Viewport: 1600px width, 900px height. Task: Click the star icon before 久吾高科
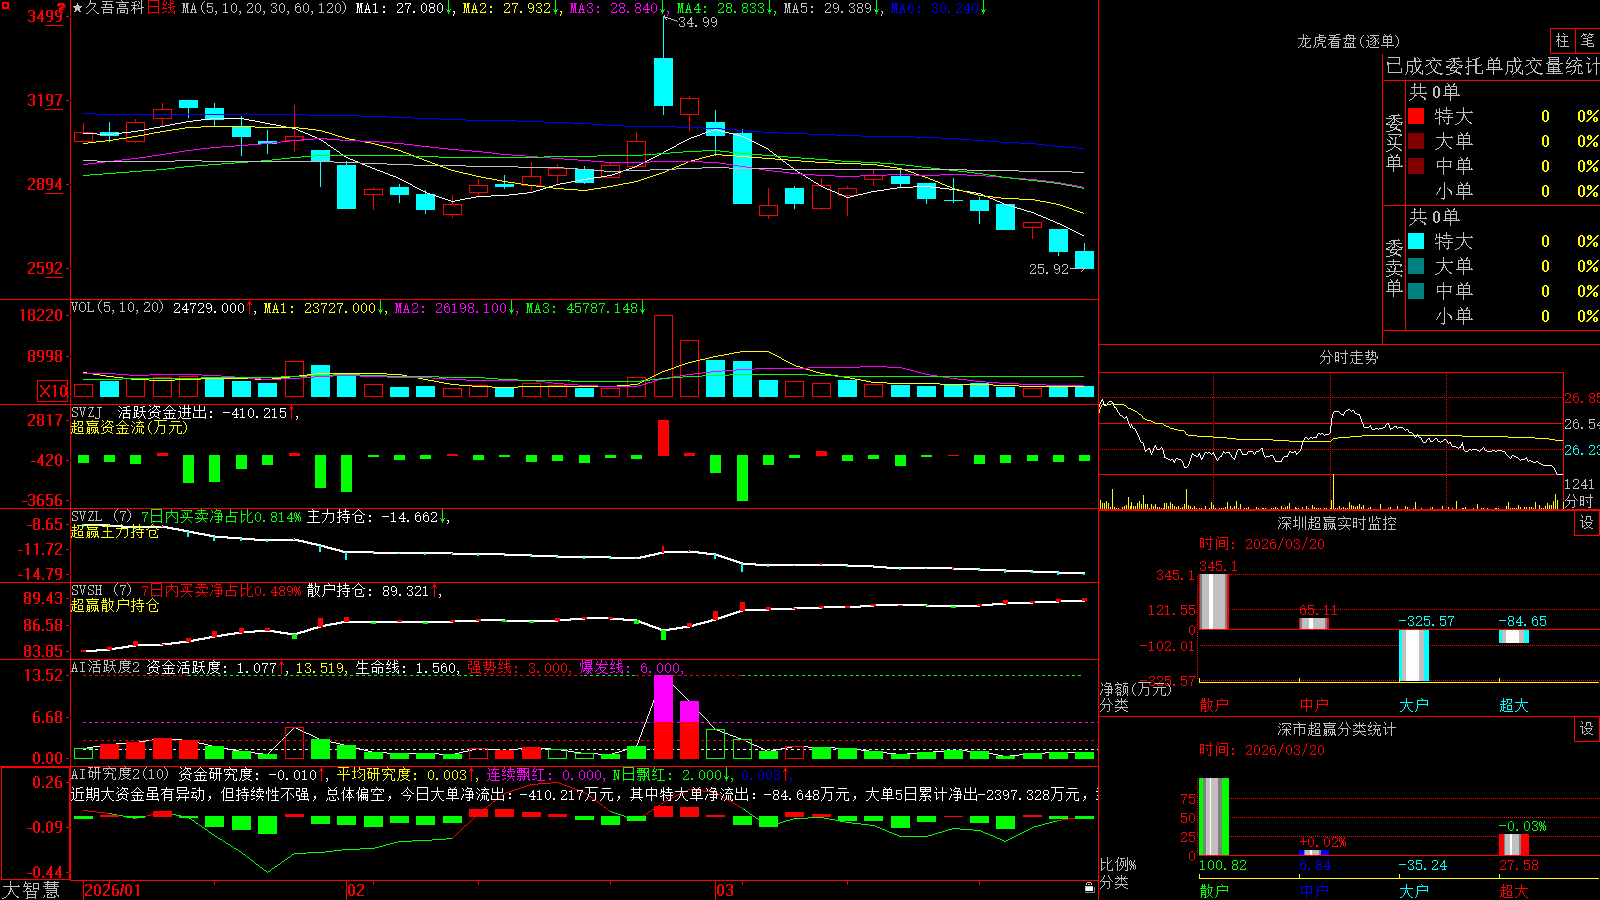77,8
